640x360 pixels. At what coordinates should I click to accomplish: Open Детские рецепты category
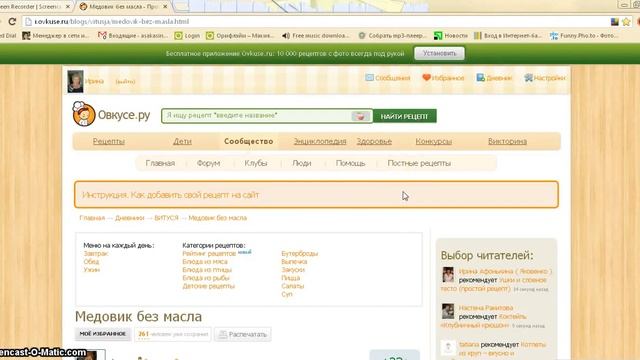(x=209, y=286)
